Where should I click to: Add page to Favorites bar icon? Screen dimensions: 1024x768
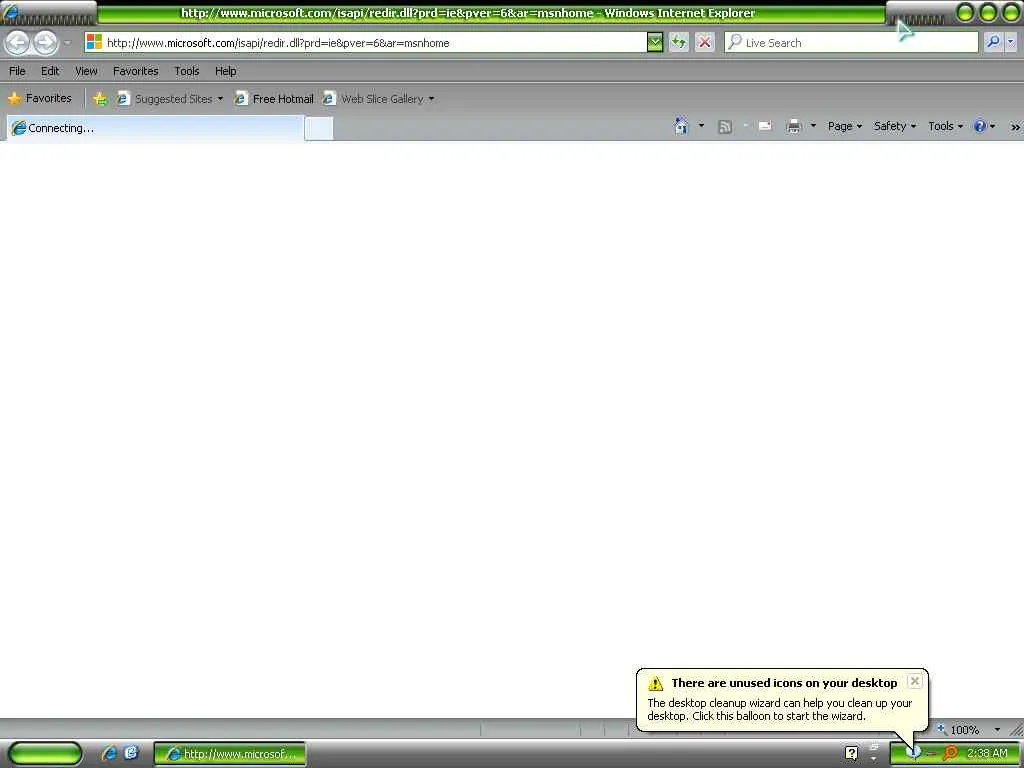click(x=100, y=99)
